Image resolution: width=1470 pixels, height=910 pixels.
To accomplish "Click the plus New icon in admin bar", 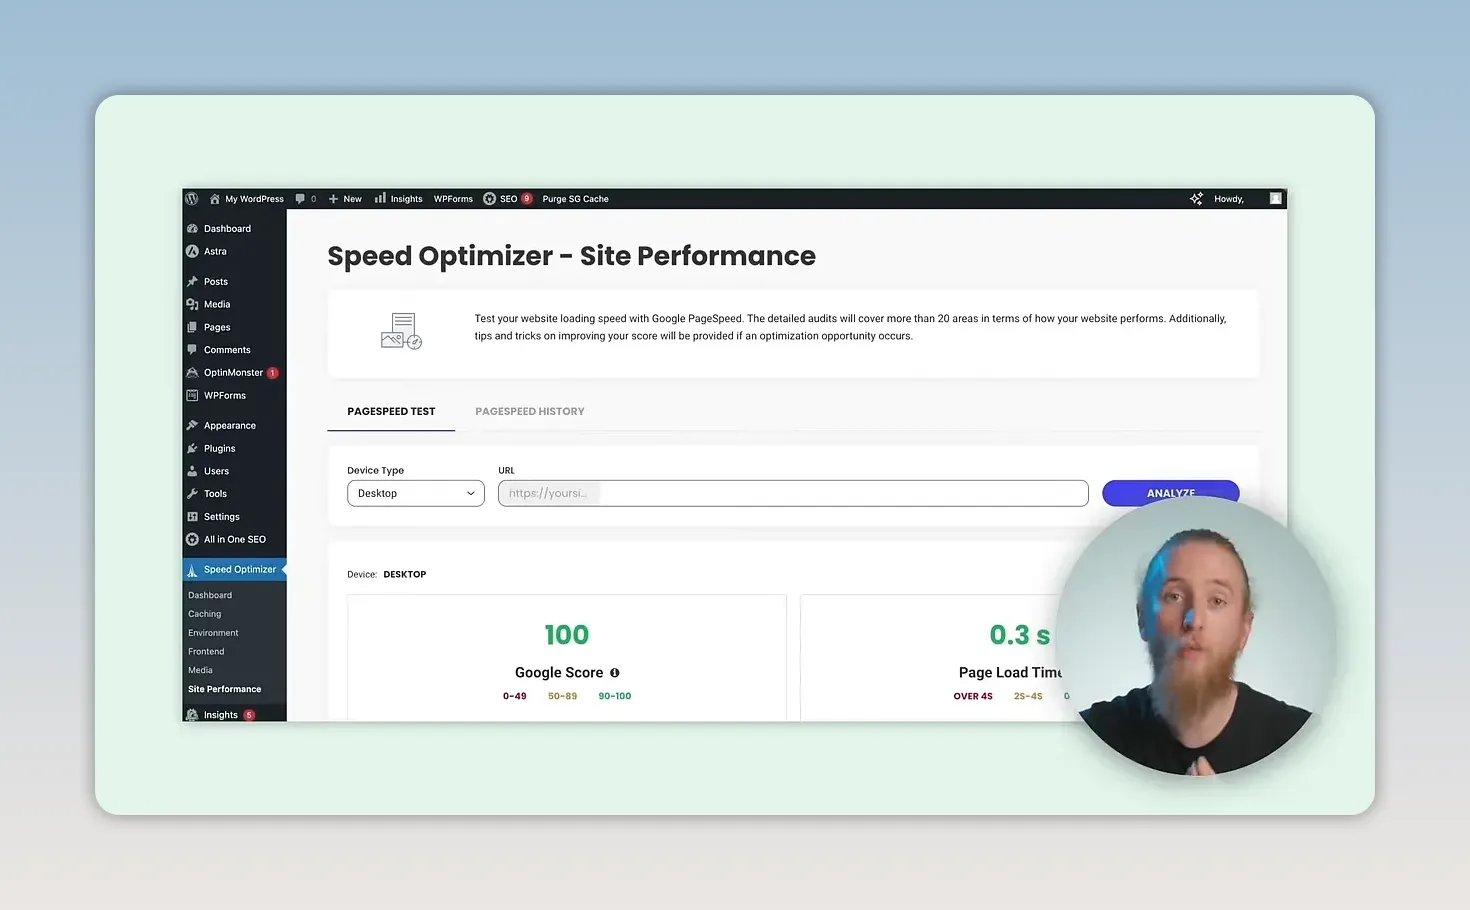I will [333, 199].
